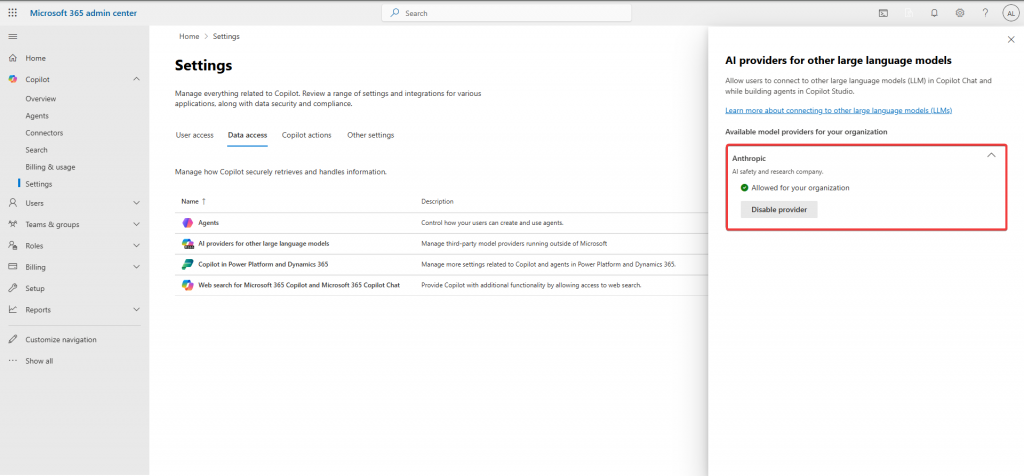Viewport: 1024px width, 476px height.
Task: Click 'AI safety and research company.' text
Action: [777, 172]
